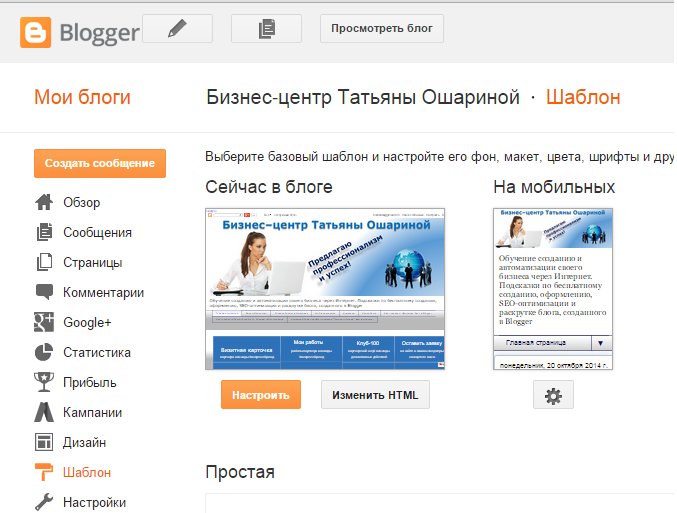The height and width of the screenshot is (513, 677).
Task: Open Статистика section
Action: (x=97, y=352)
